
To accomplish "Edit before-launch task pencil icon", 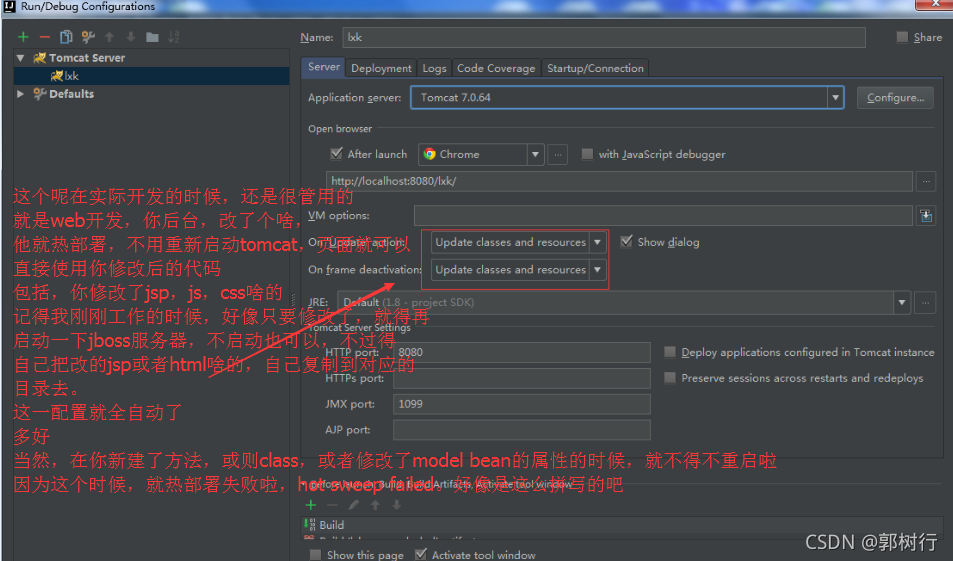I will click(x=353, y=504).
